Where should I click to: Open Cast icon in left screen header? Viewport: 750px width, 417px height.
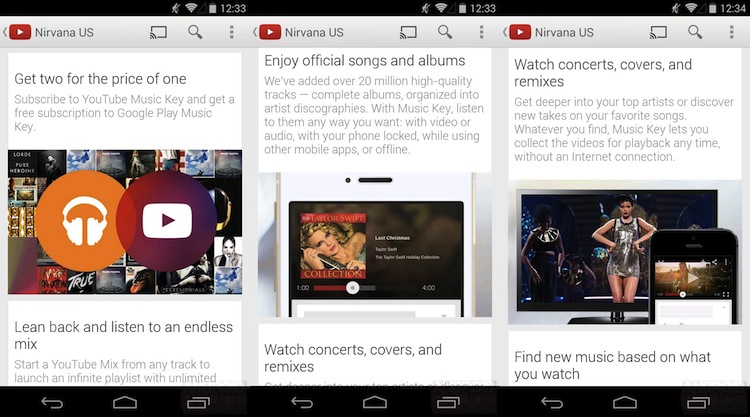click(x=158, y=32)
